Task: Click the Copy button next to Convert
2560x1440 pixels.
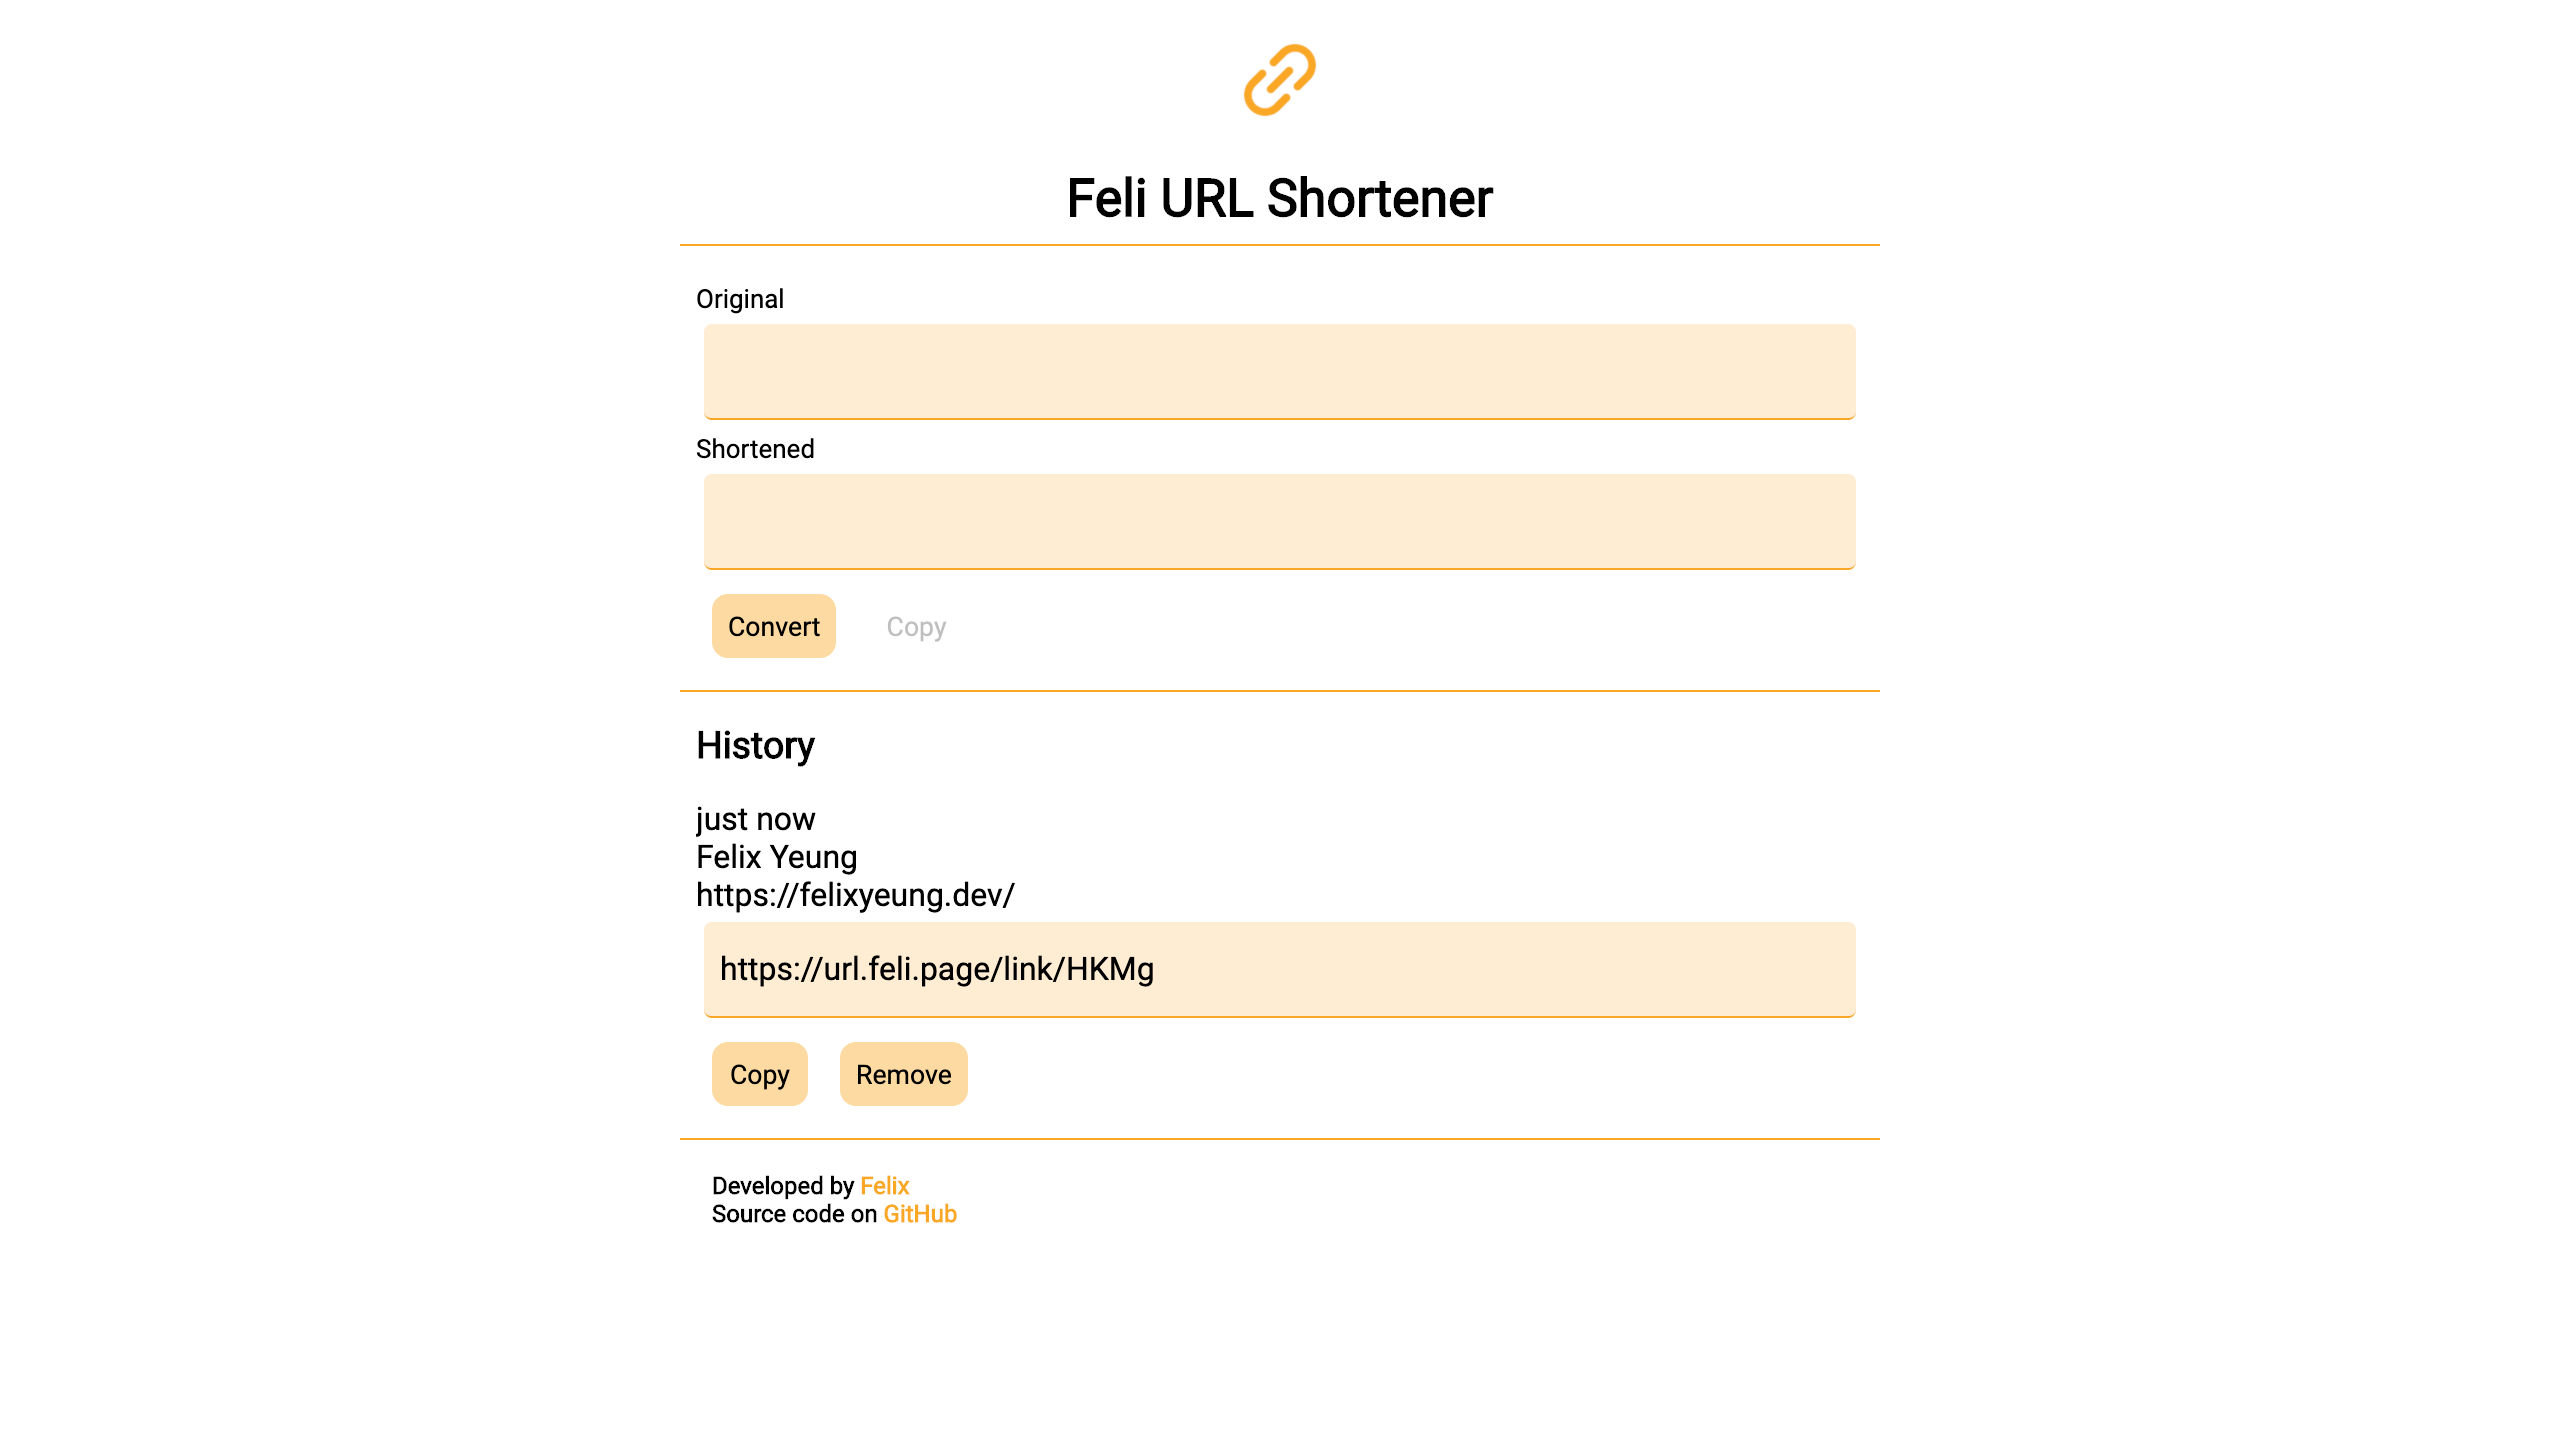Action: tap(916, 626)
